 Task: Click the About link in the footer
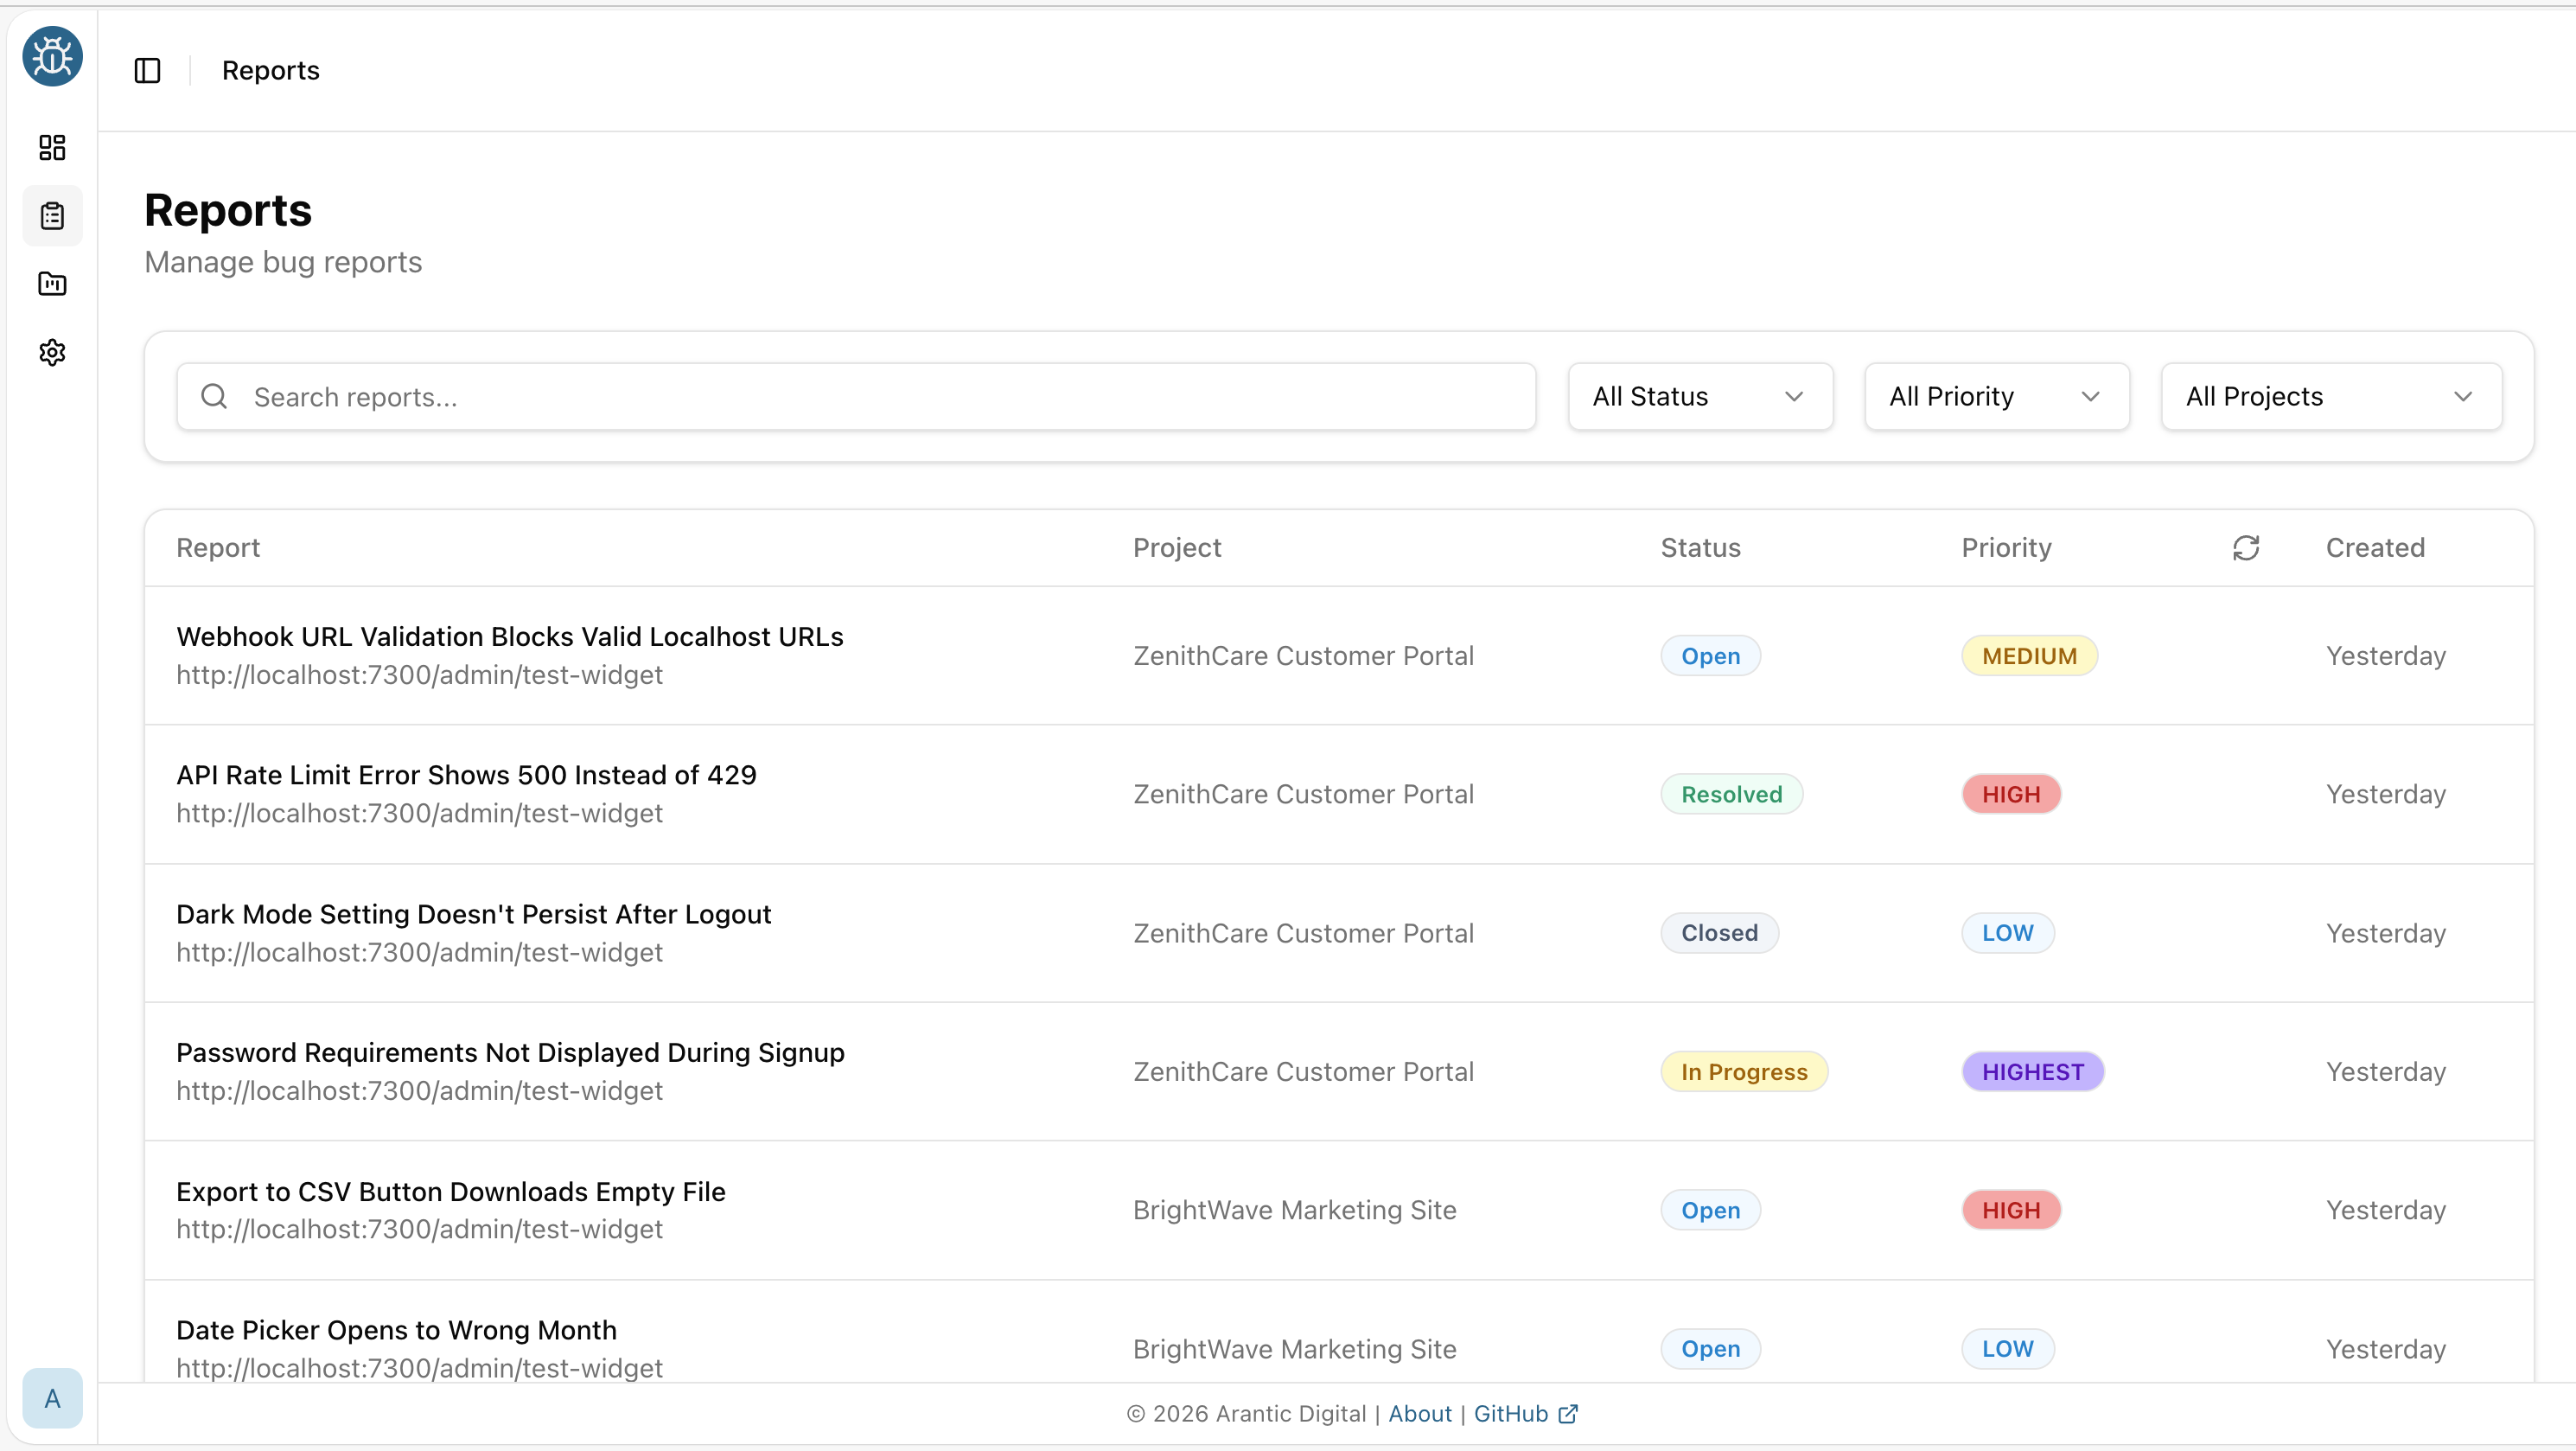coord(1419,1413)
